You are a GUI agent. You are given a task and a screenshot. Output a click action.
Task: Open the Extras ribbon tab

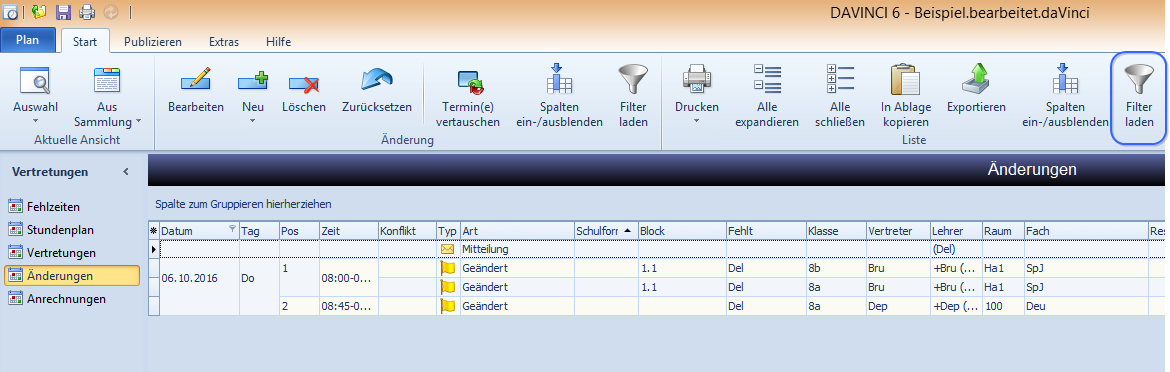[224, 42]
